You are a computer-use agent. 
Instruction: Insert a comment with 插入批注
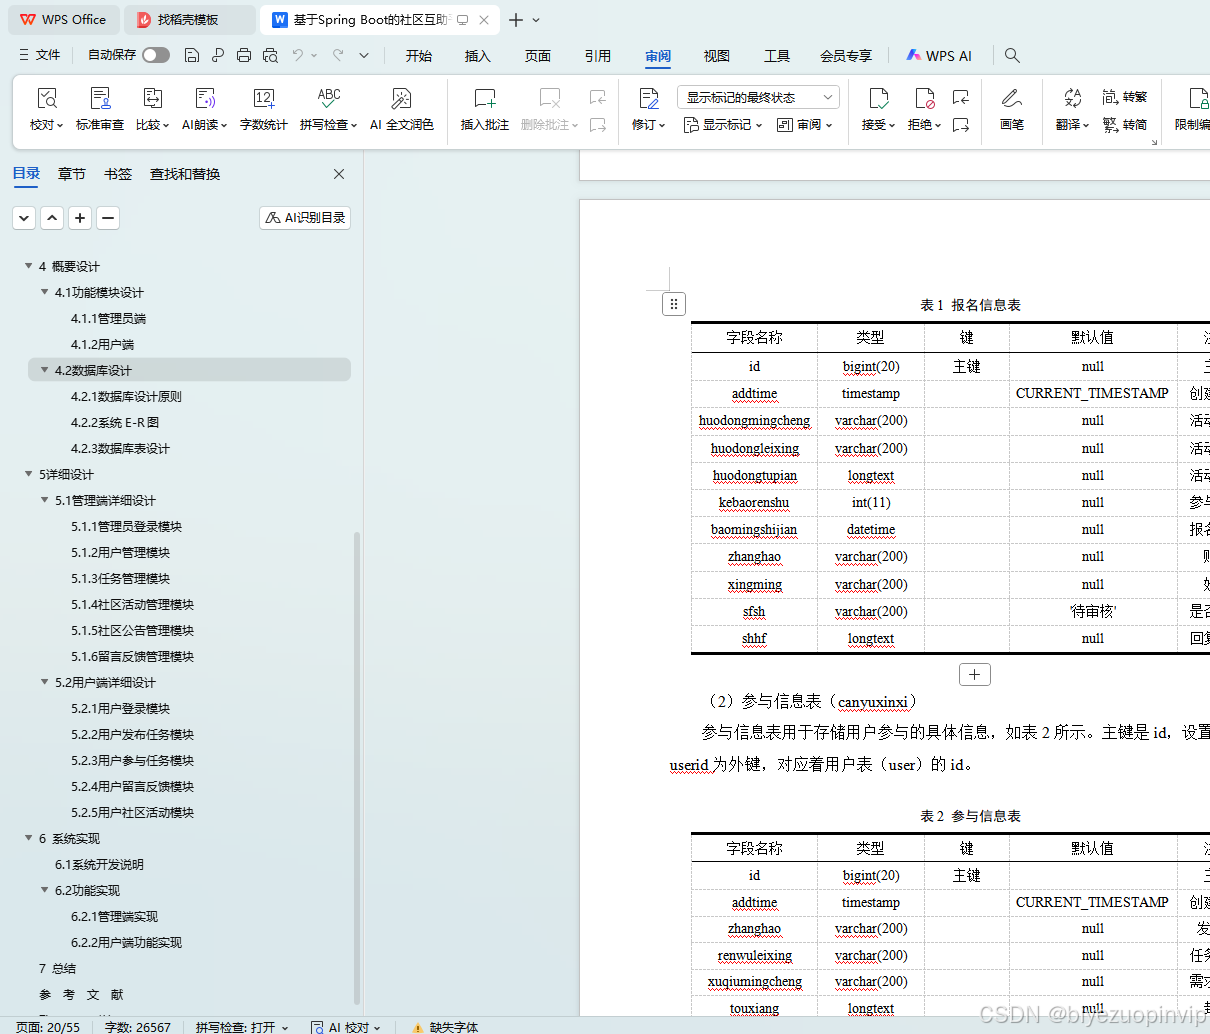(x=485, y=109)
